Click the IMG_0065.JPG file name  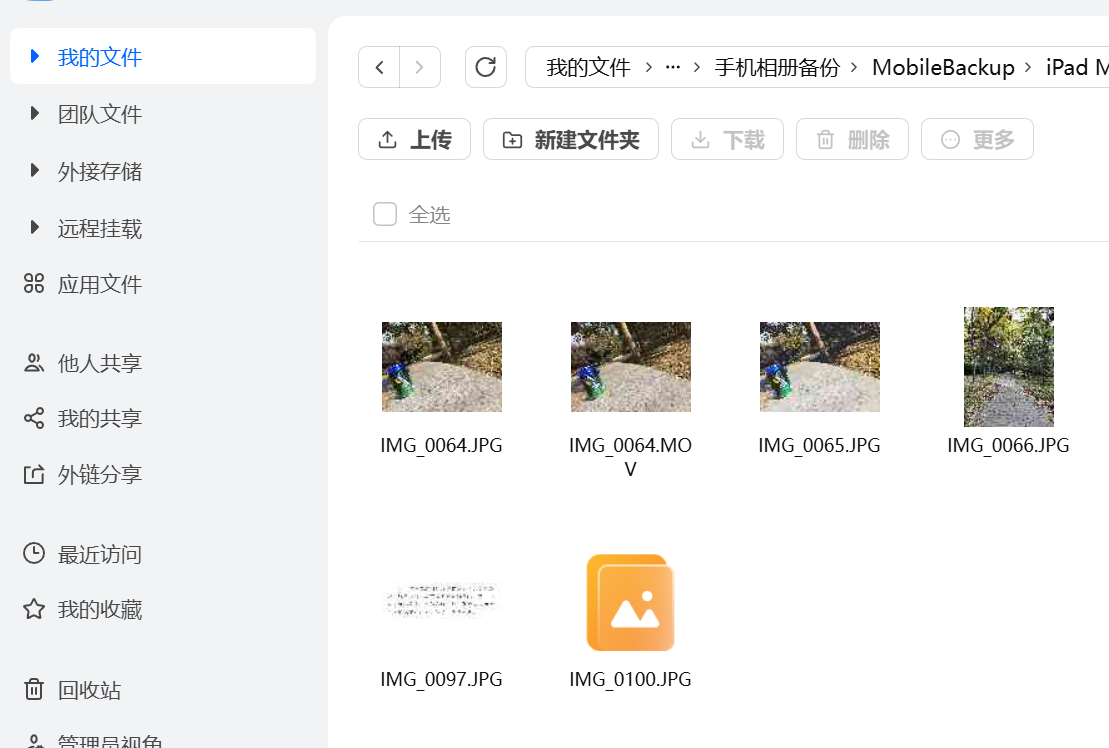819,445
